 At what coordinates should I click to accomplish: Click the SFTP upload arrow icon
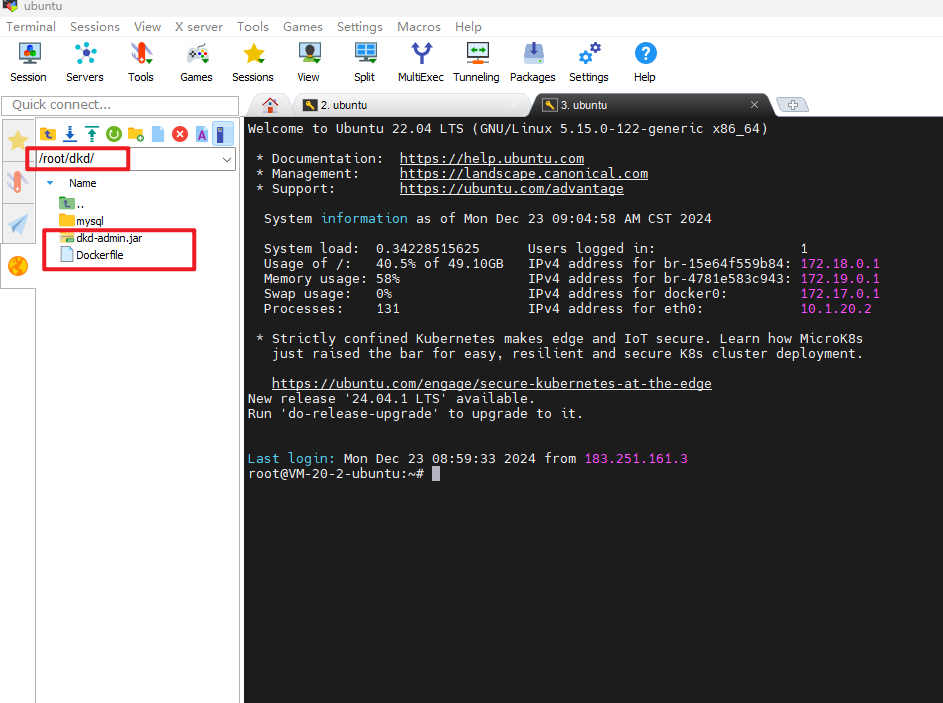click(91, 134)
